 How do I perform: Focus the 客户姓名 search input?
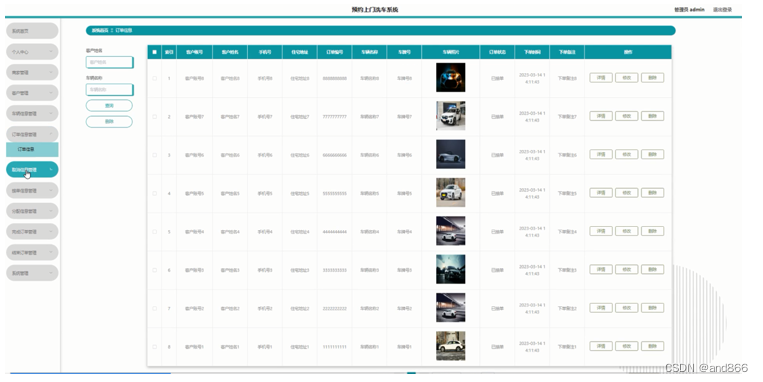tap(109, 62)
